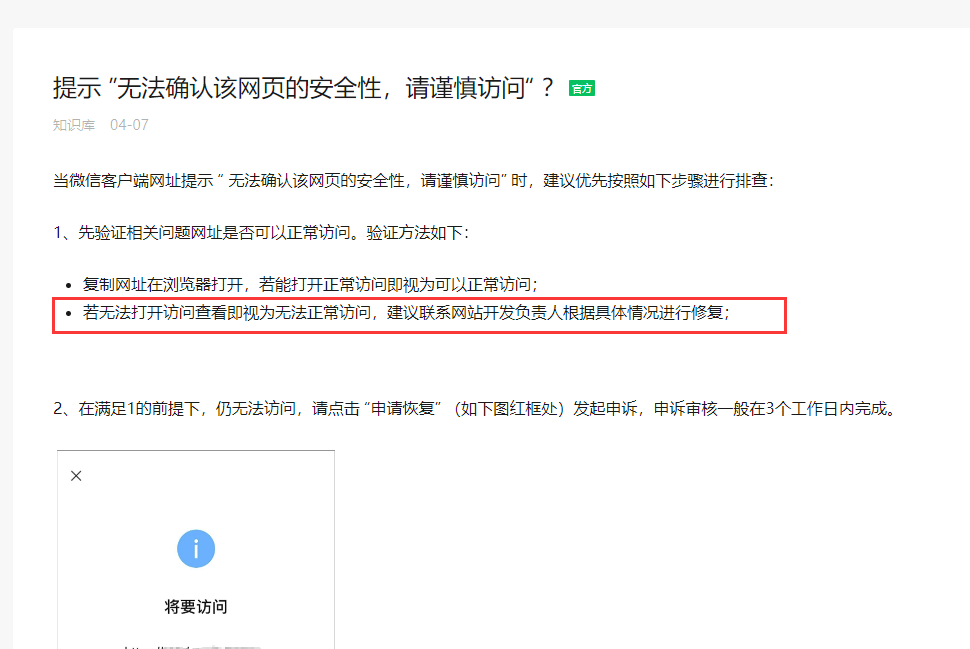The image size is (970, 649).
Task: Click the green 官方 badge
Action: (582, 88)
